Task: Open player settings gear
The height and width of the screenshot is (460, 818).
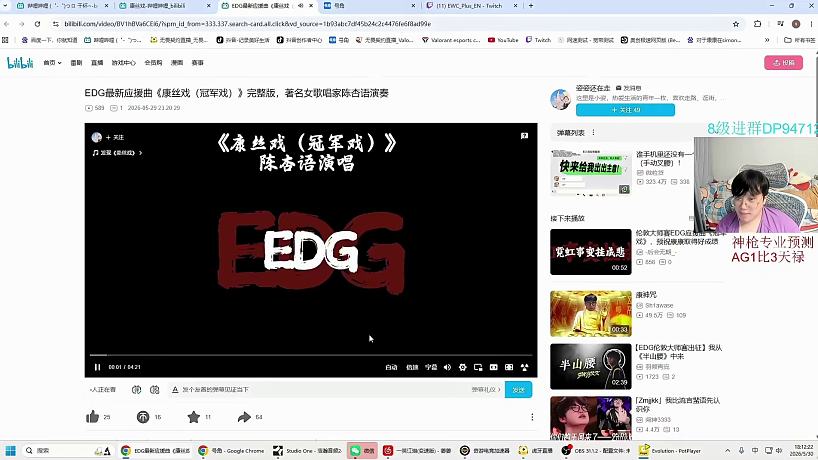Action: tap(462, 367)
